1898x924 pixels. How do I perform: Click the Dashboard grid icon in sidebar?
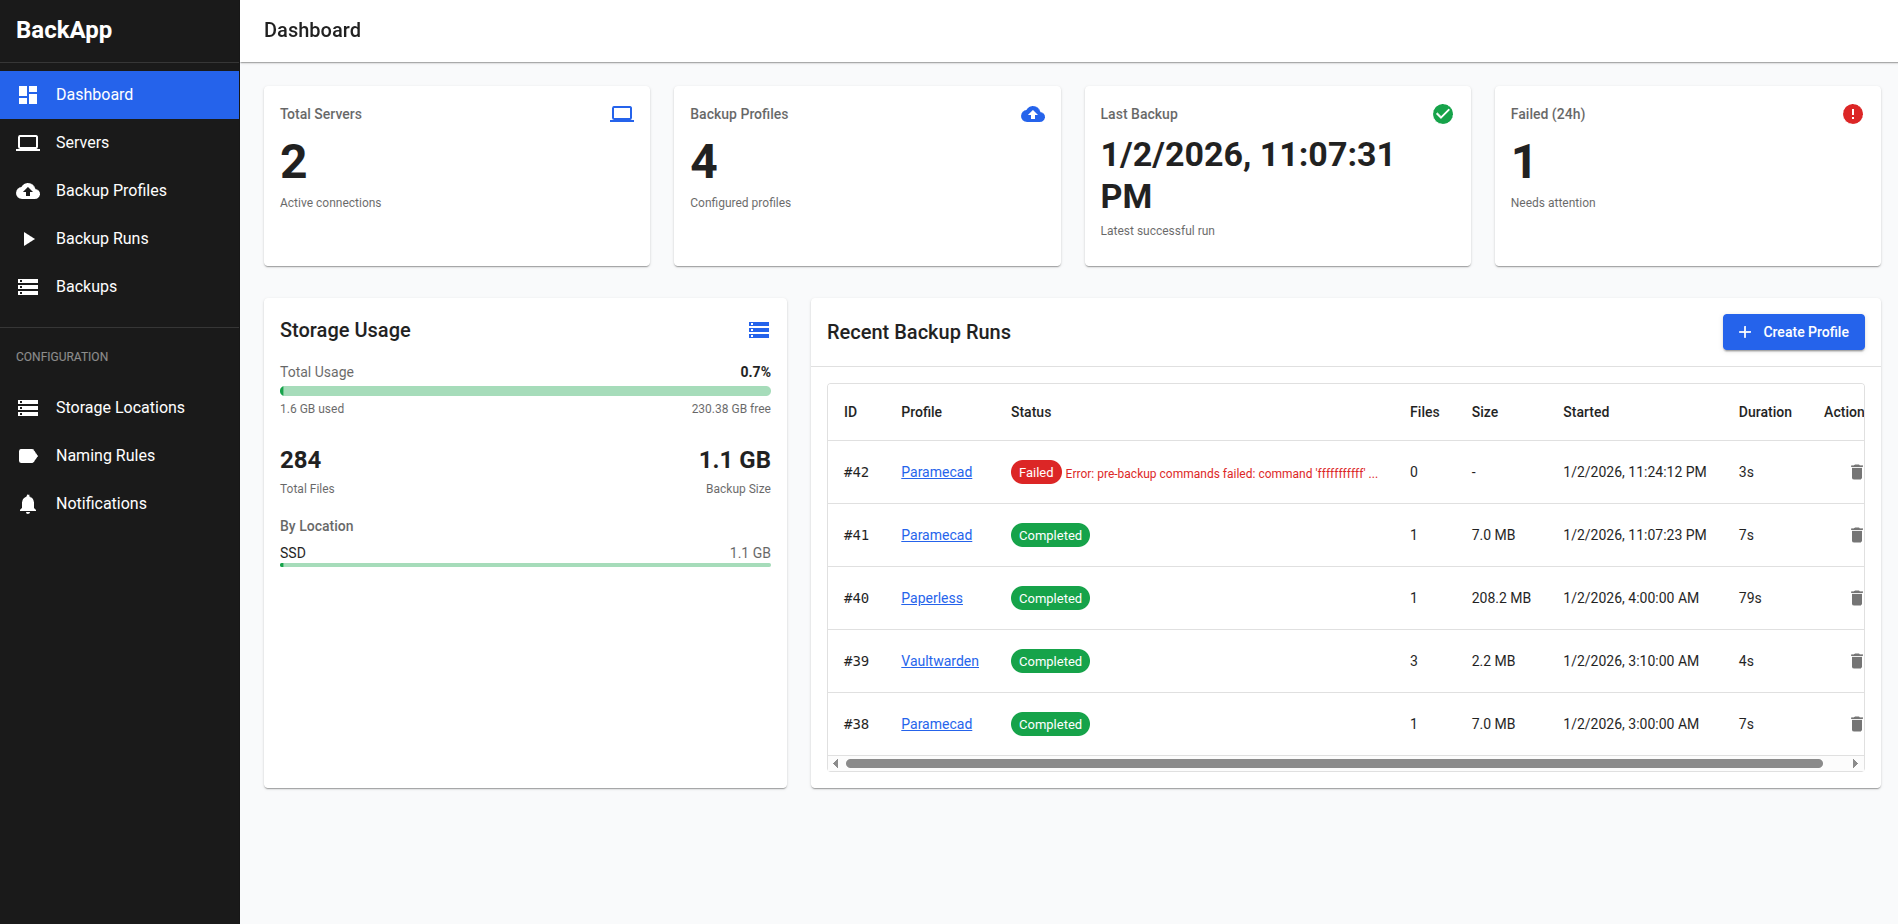point(28,95)
